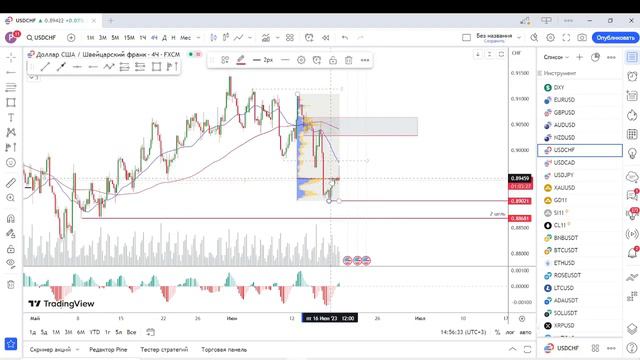Open the timeframe dropdown arrow
This screenshot has height=360, width=640.
coord(198,38)
